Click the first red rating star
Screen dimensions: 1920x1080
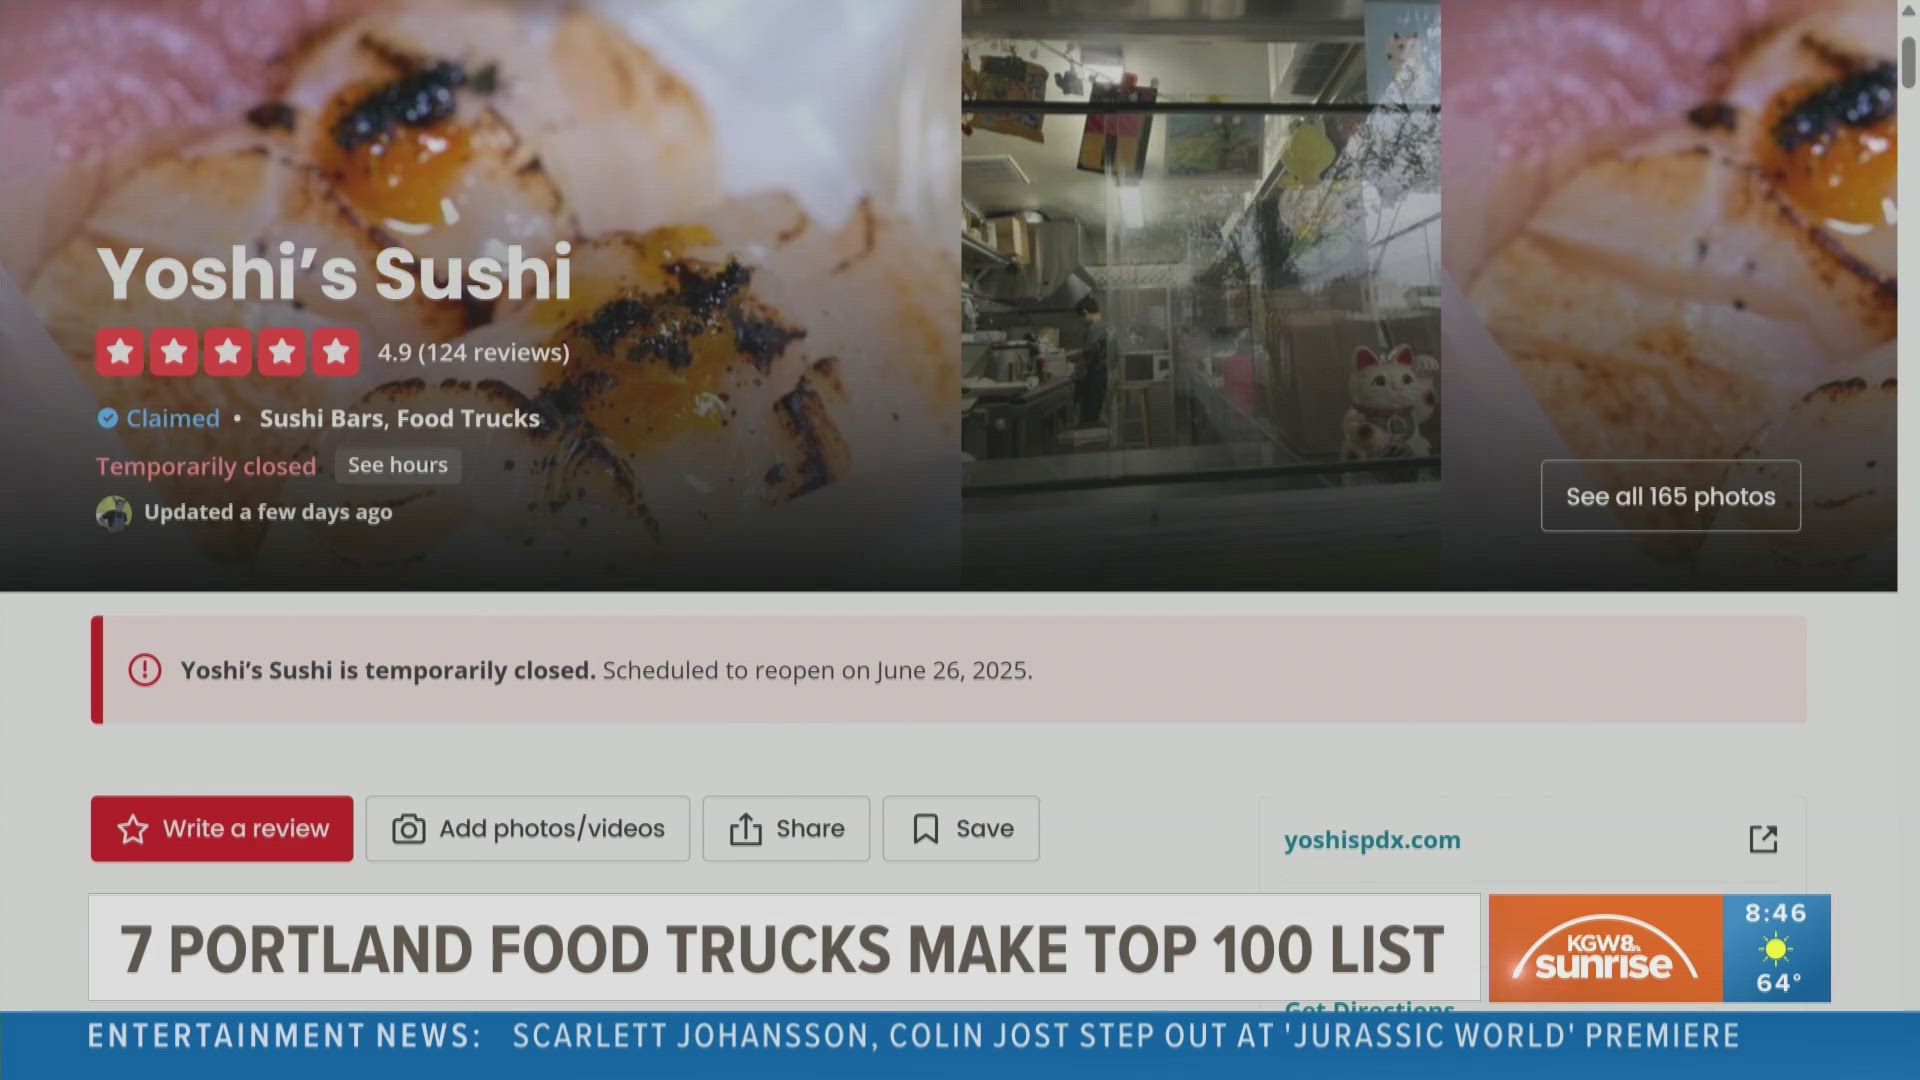click(x=120, y=352)
